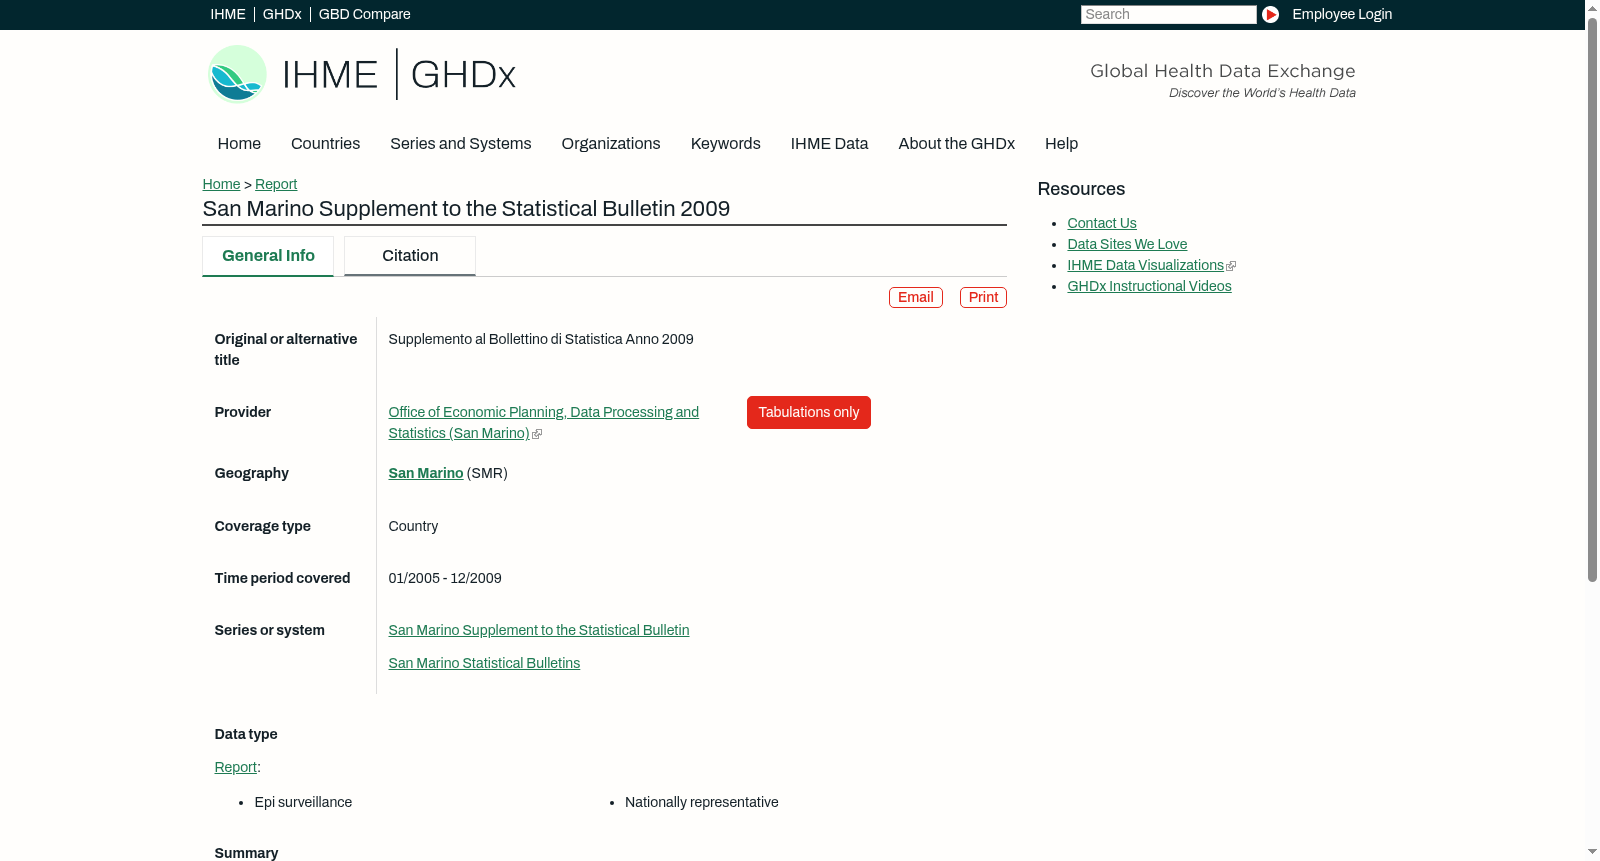Switch to the Citation tab

pos(410,256)
